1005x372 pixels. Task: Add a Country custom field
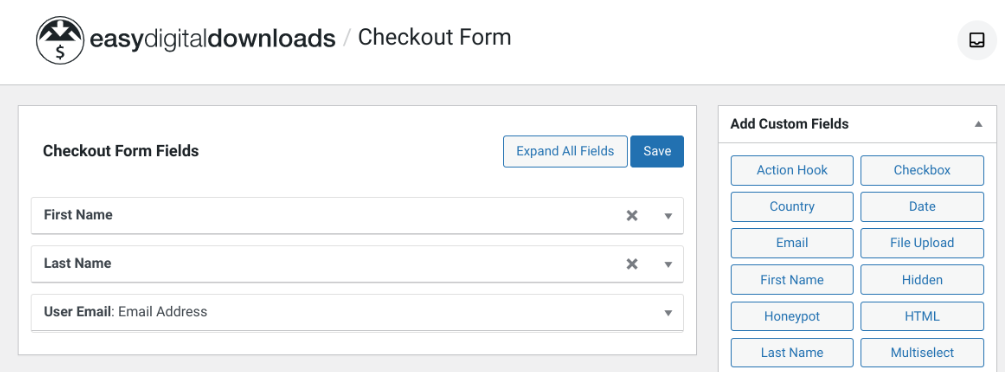coord(792,207)
